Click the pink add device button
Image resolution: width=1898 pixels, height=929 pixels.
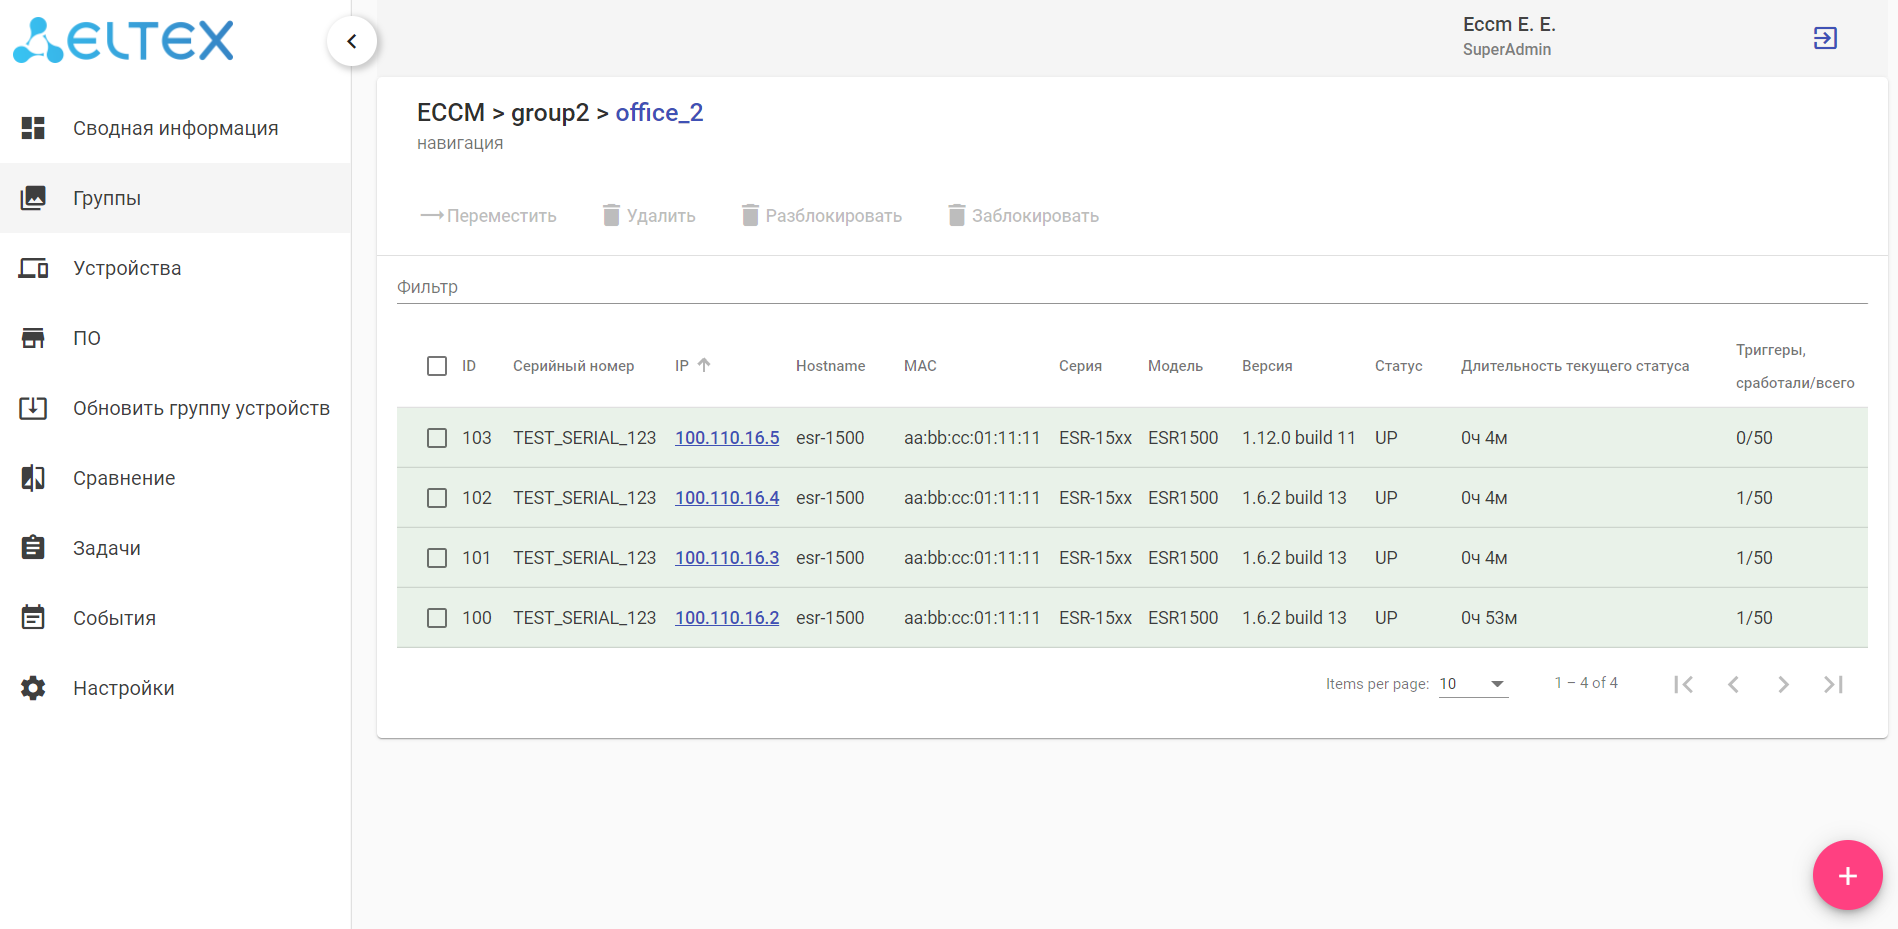(x=1847, y=875)
